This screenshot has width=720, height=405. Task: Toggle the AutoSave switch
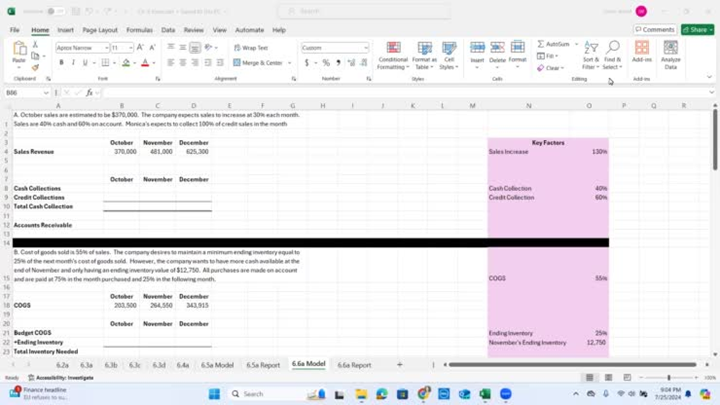[51, 11]
